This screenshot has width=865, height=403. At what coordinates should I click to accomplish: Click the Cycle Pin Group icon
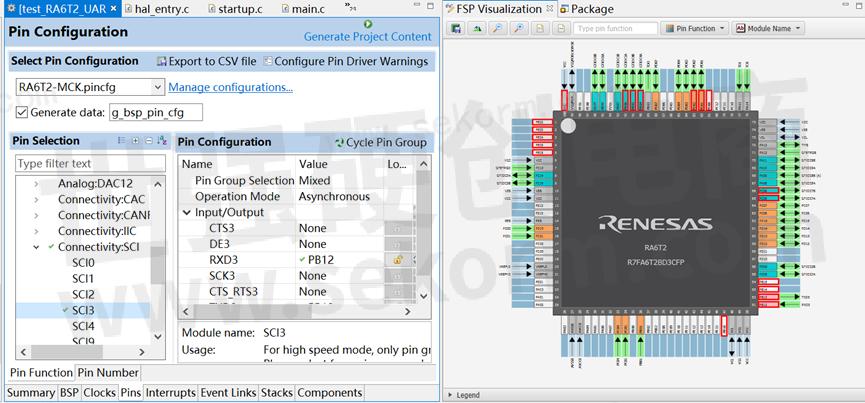[x=339, y=143]
